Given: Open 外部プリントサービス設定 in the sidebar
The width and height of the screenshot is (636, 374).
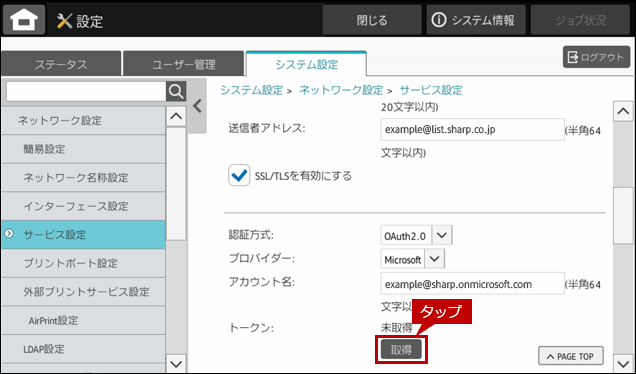Looking at the screenshot, I should tap(83, 292).
